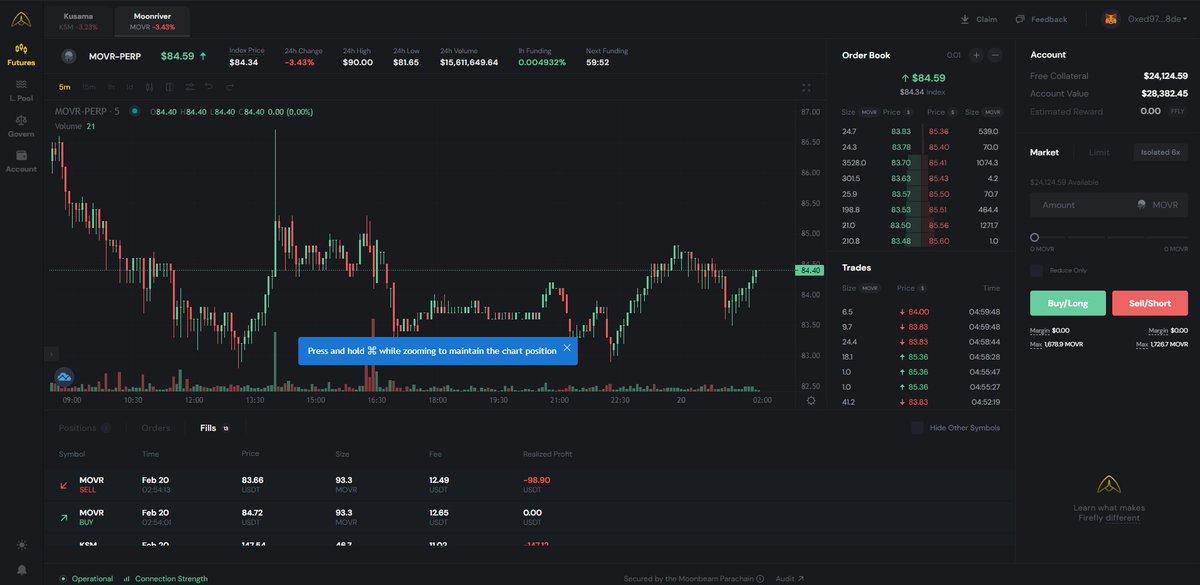Switch to the Kusama market tab
Viewport: 1200px width, 585px height.
(80, 21)
